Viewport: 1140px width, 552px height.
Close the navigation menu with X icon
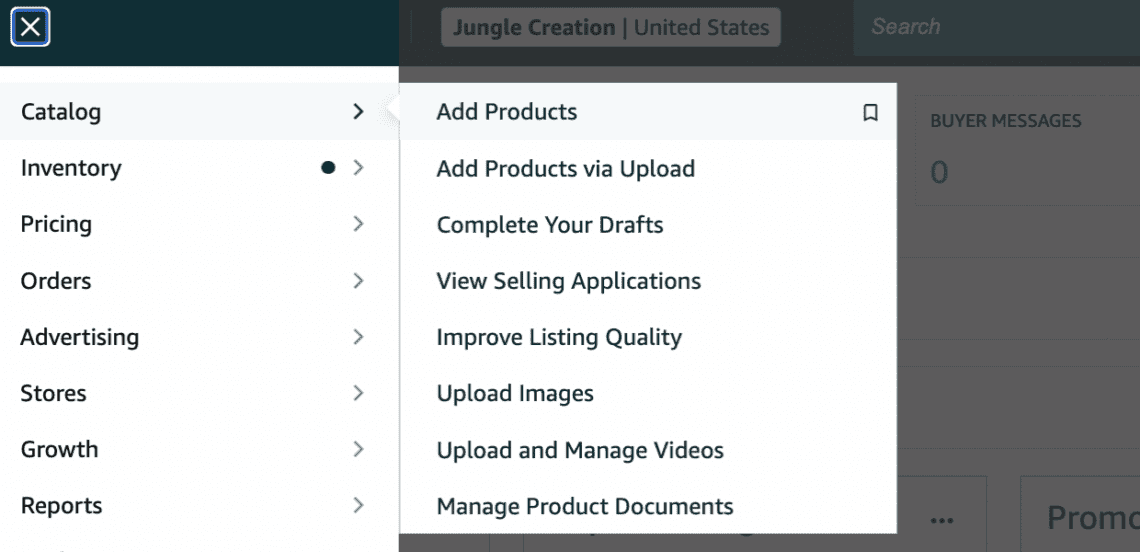(31, 27)
